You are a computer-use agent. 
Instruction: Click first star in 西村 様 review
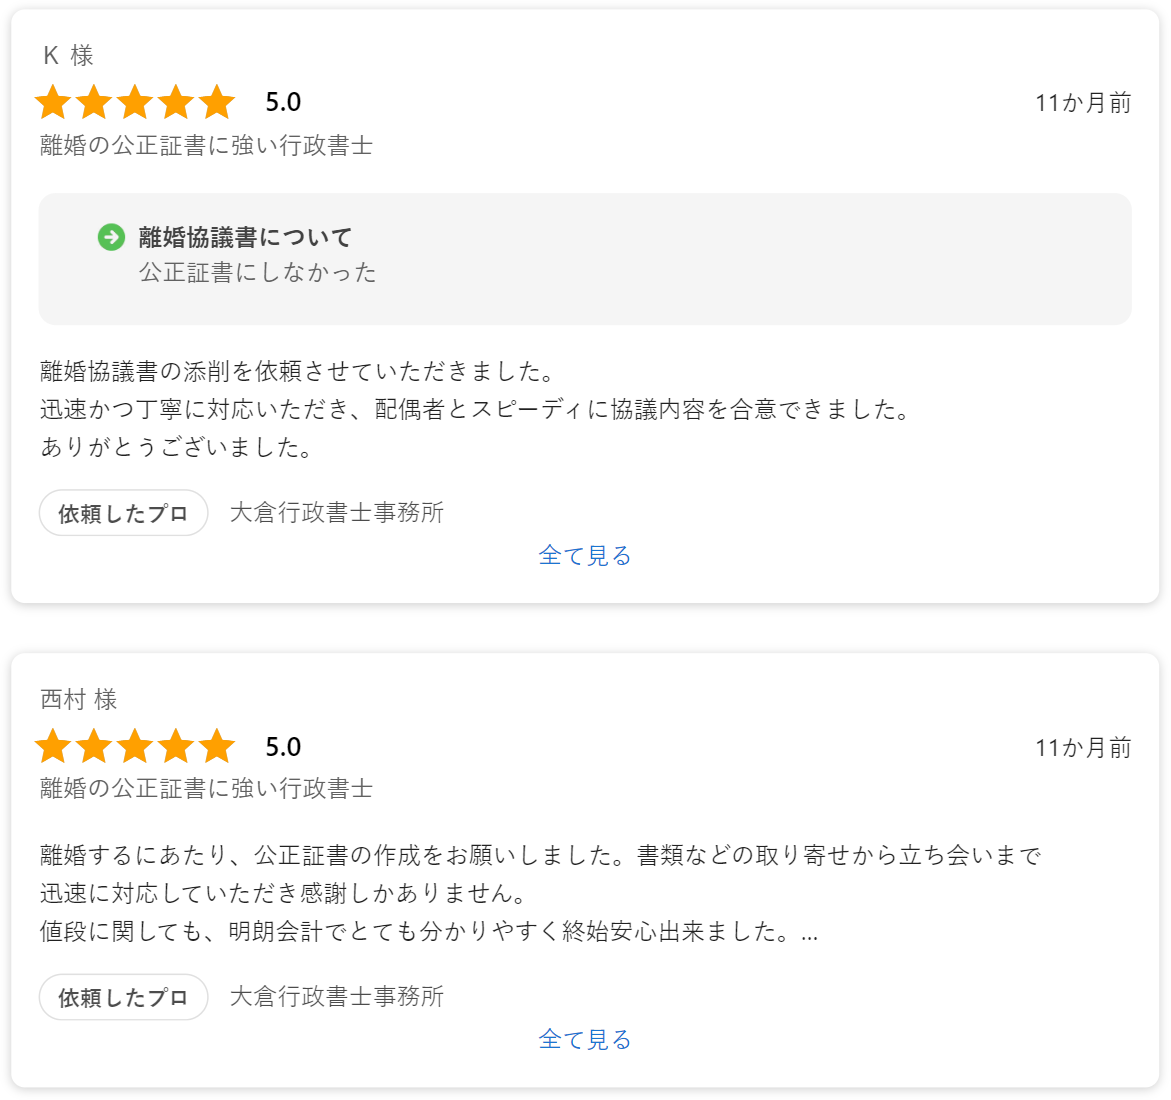(53, 746)
